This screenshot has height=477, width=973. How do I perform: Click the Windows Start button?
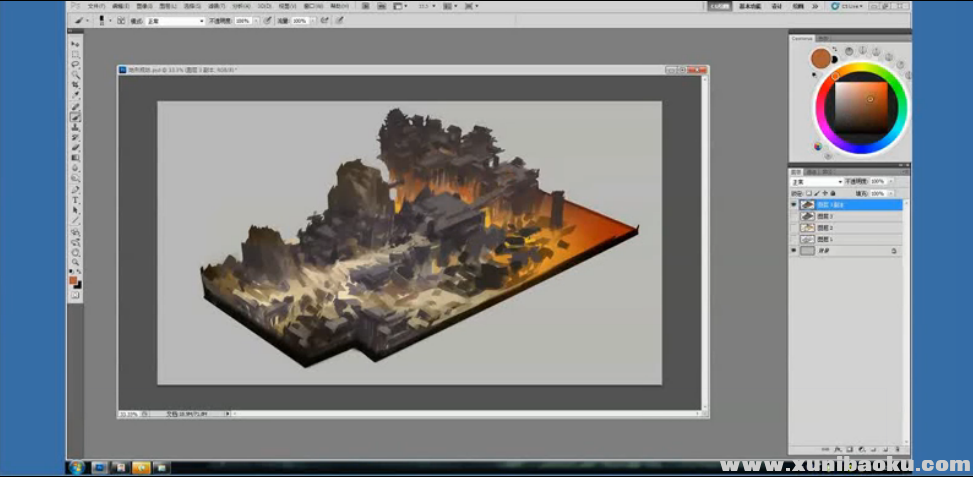click(x=76, y=467)
